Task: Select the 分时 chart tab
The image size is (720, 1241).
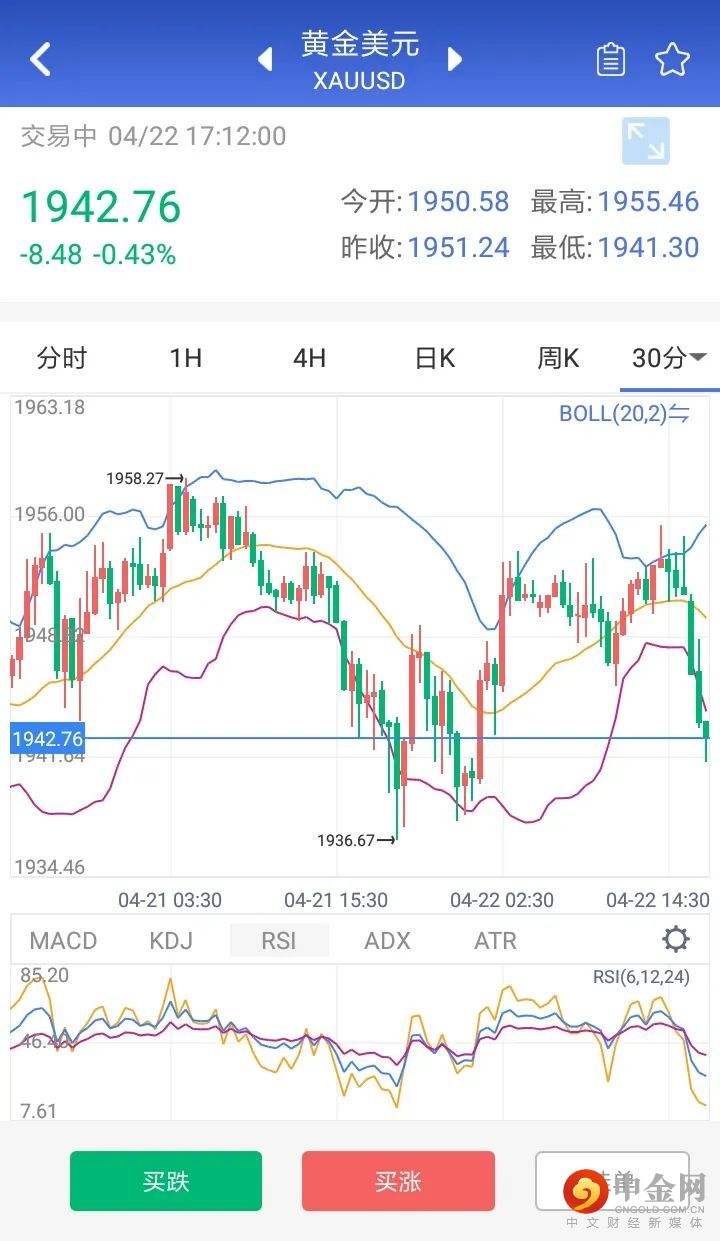Action: coord(62,358)
